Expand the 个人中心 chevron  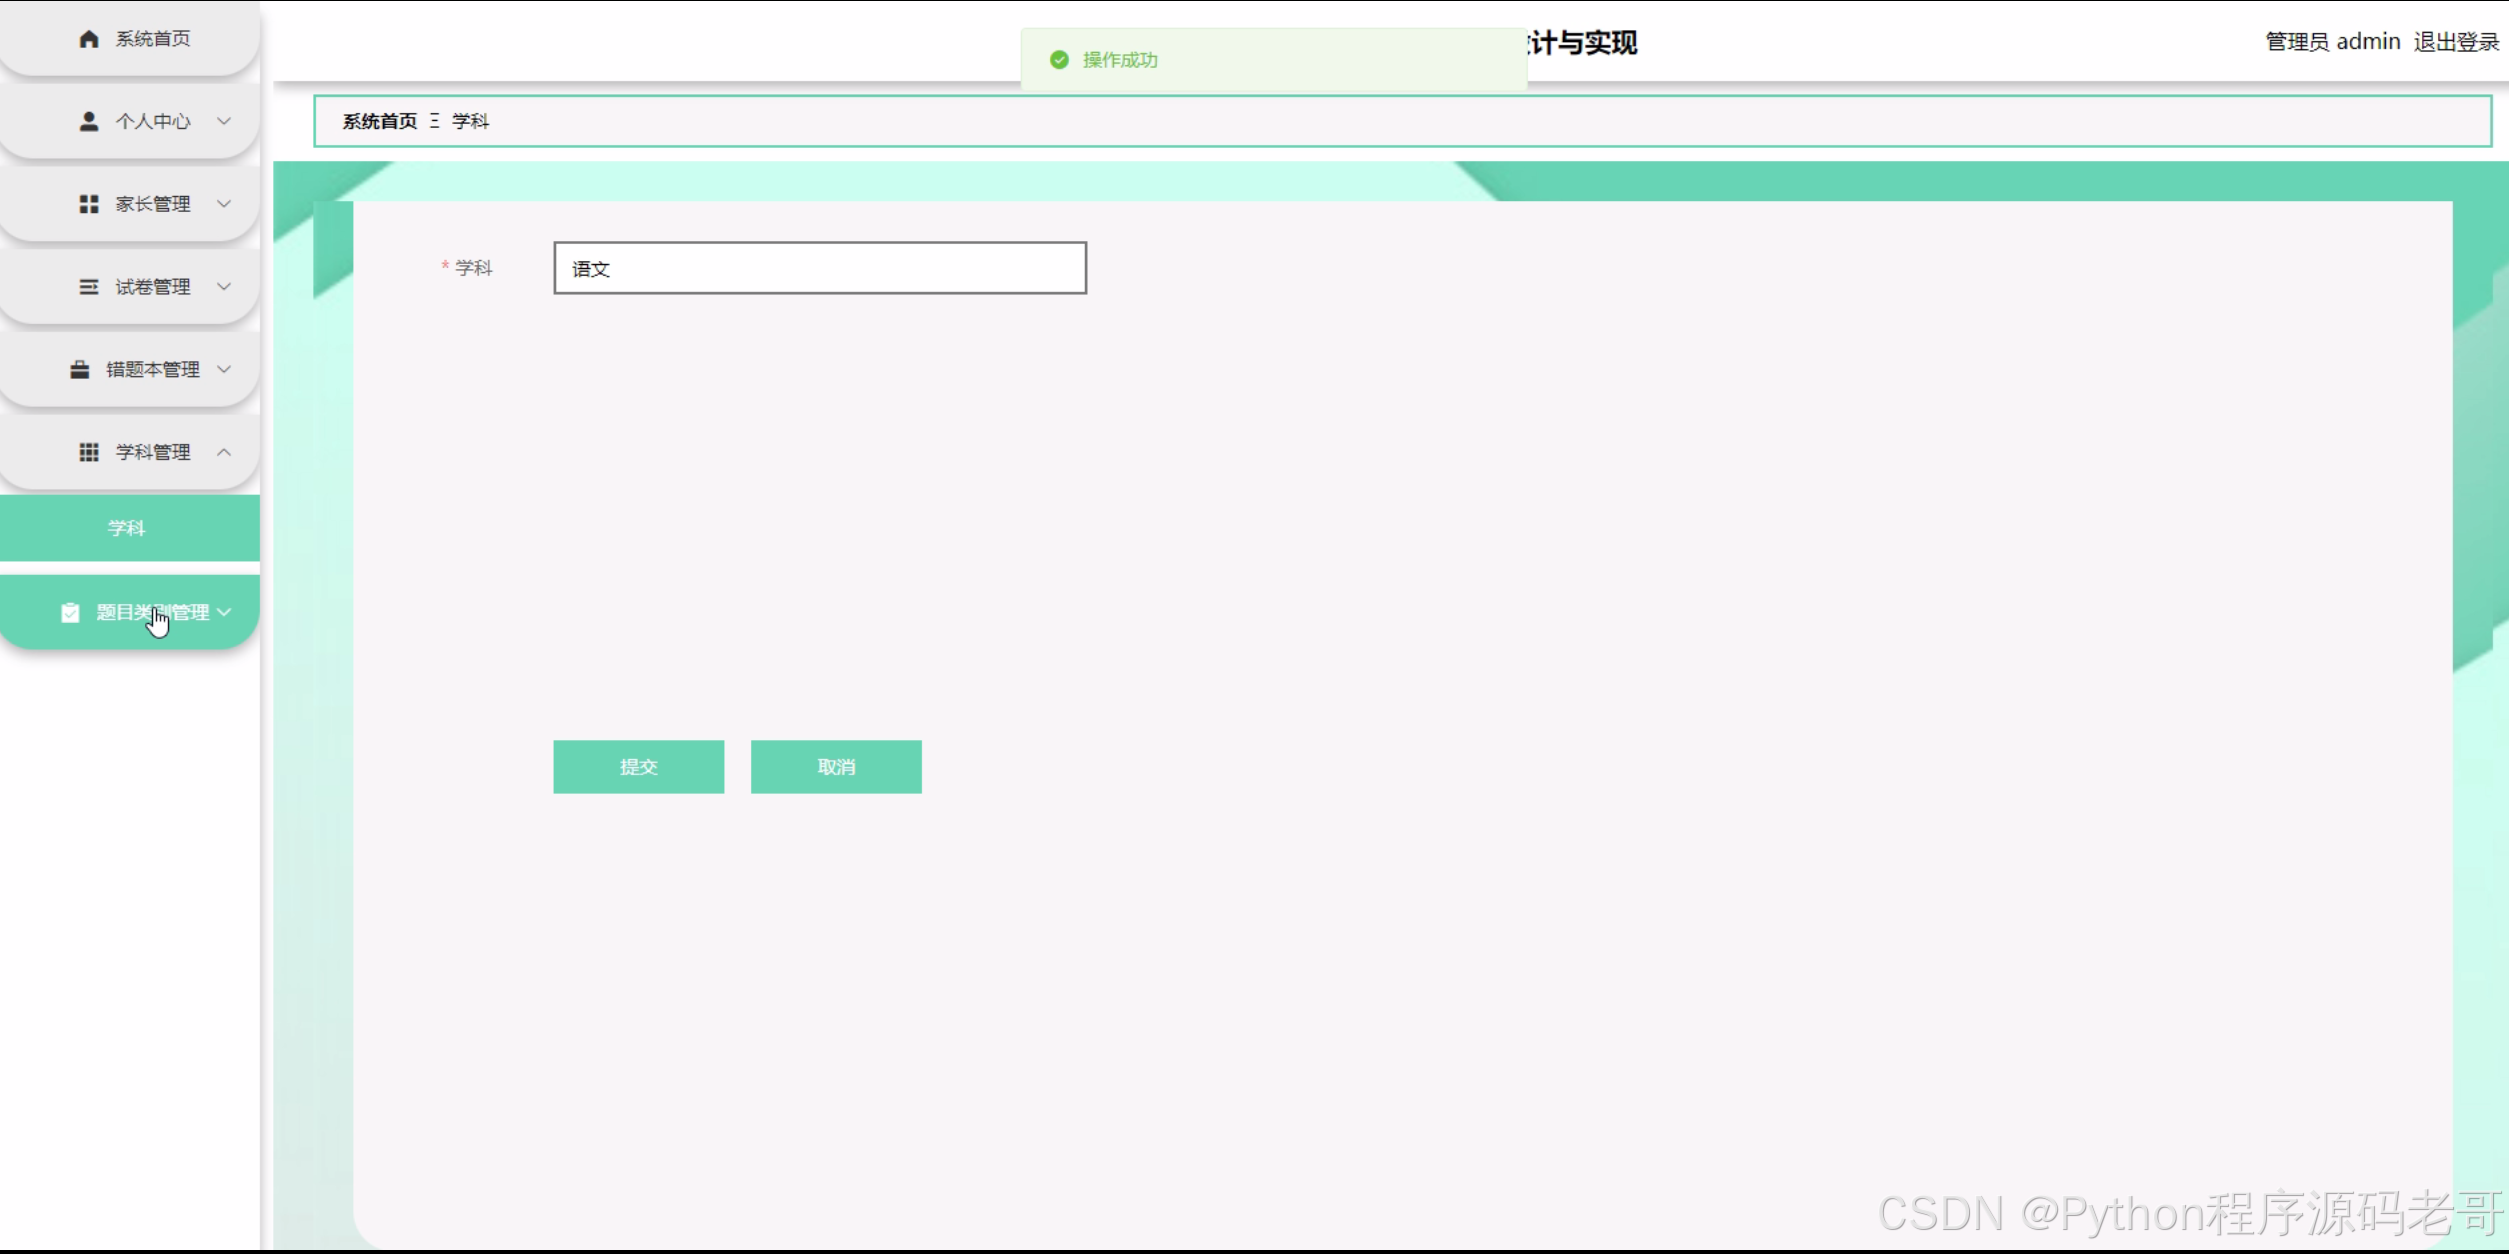point(224,121)
